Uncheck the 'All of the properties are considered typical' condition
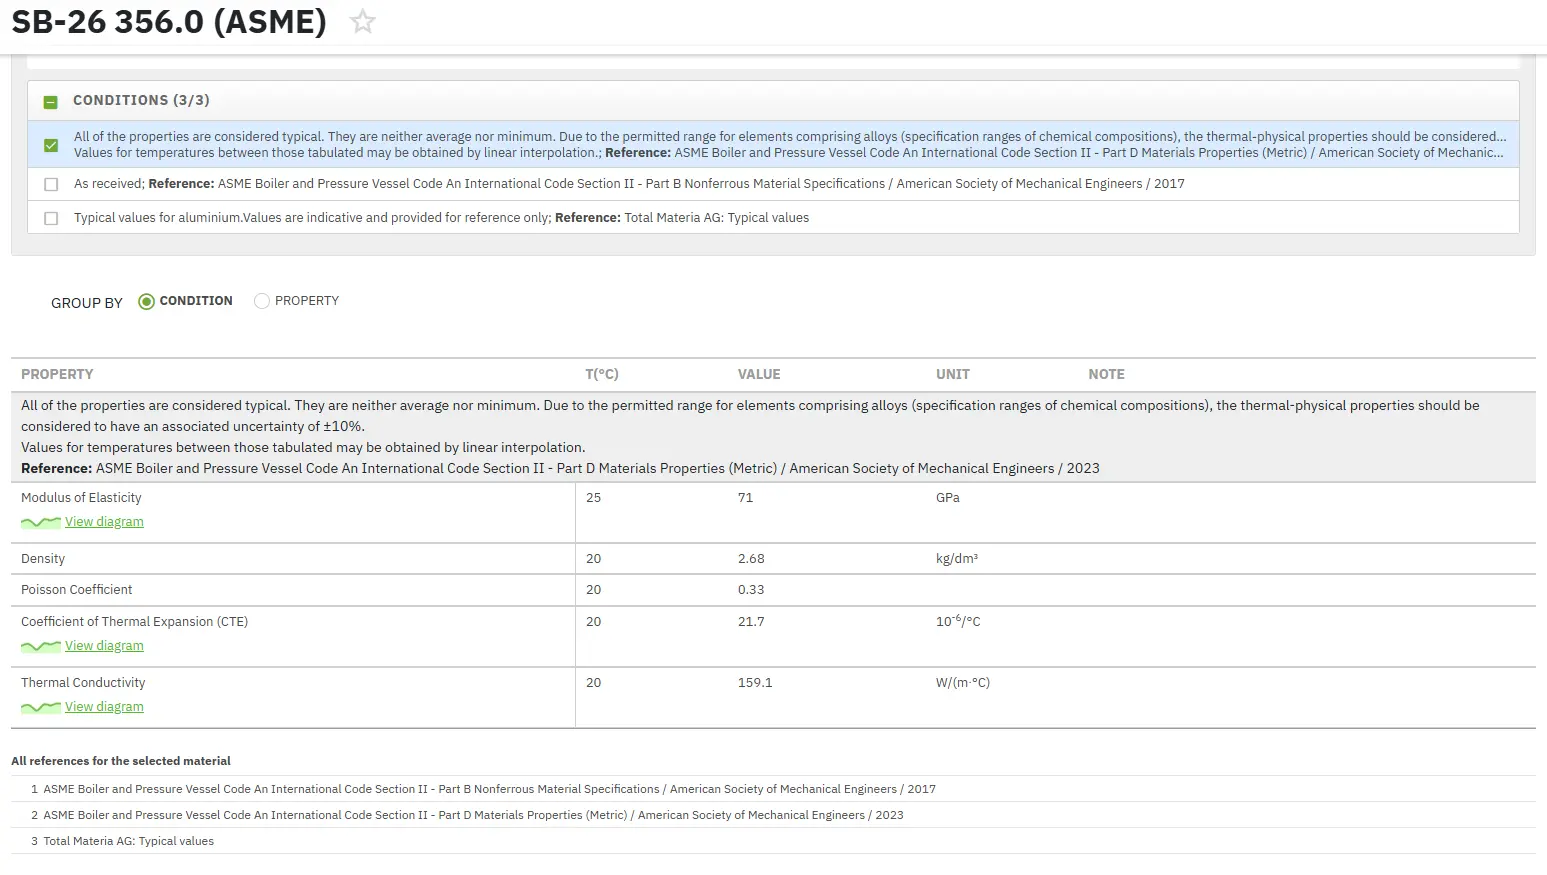This screenshot has height=875, width=1547. tap(51, 145)
